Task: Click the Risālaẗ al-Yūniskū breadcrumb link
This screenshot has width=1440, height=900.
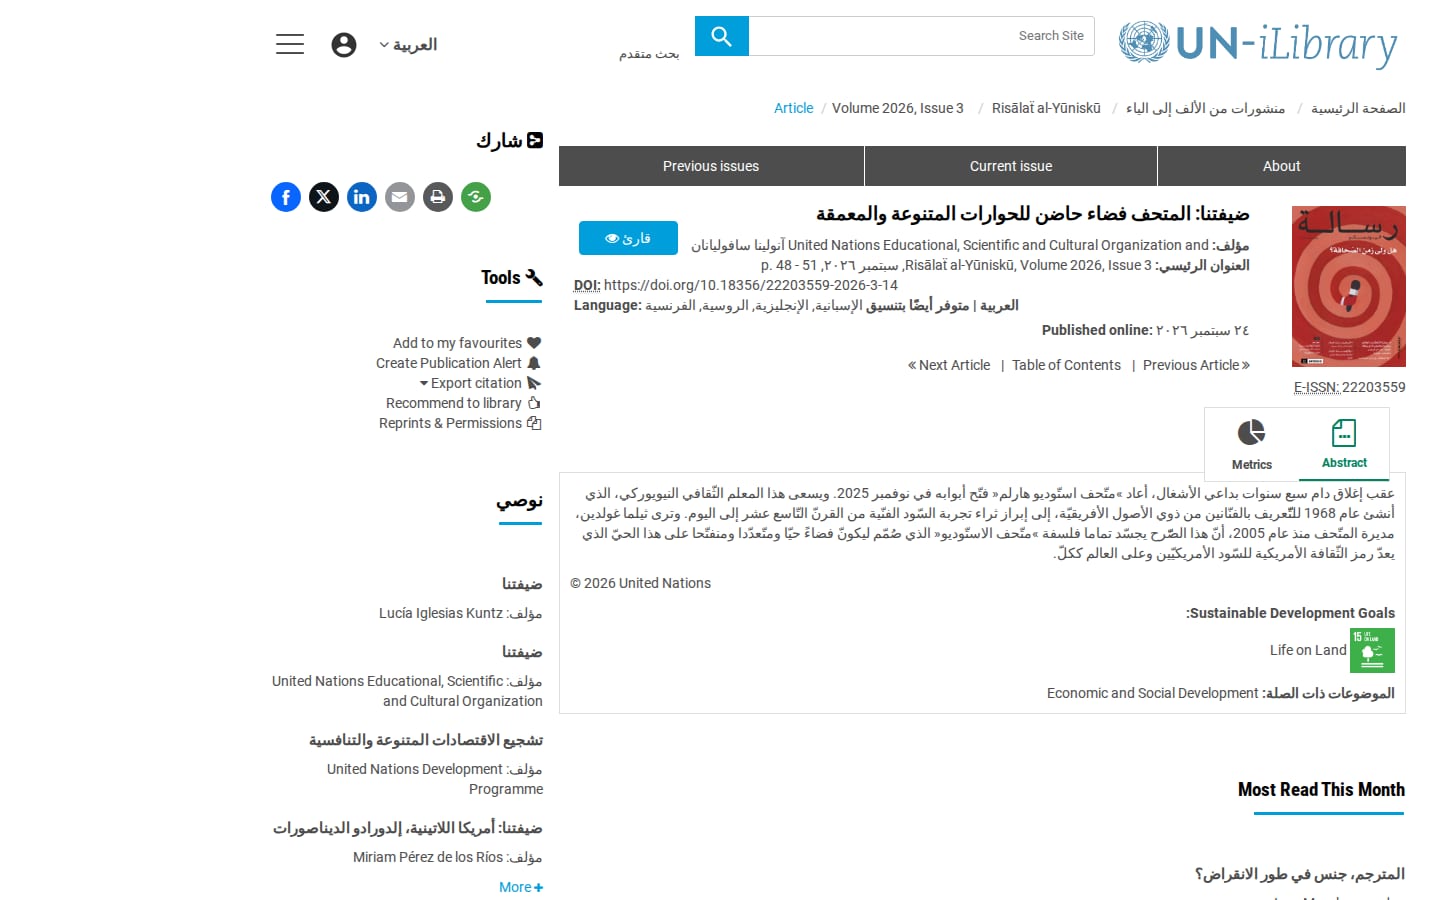Action: pyautogui.click(x=1046, y=108)
